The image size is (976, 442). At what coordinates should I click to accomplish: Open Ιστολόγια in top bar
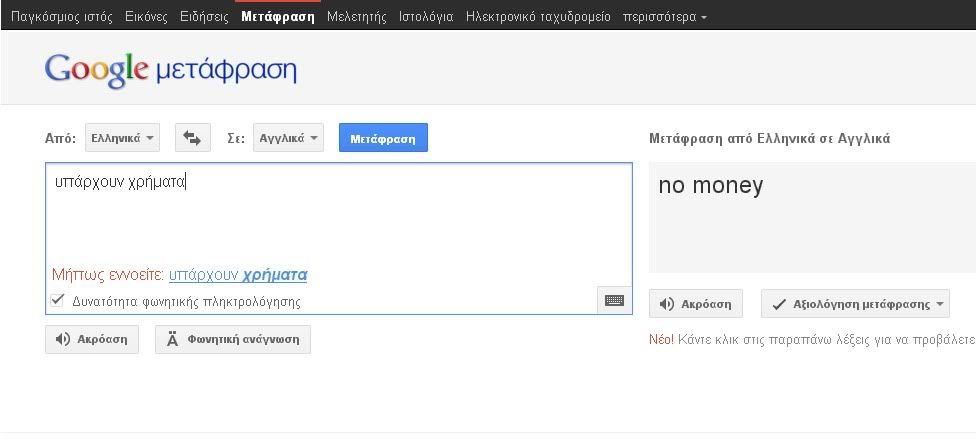coord(426,17)
